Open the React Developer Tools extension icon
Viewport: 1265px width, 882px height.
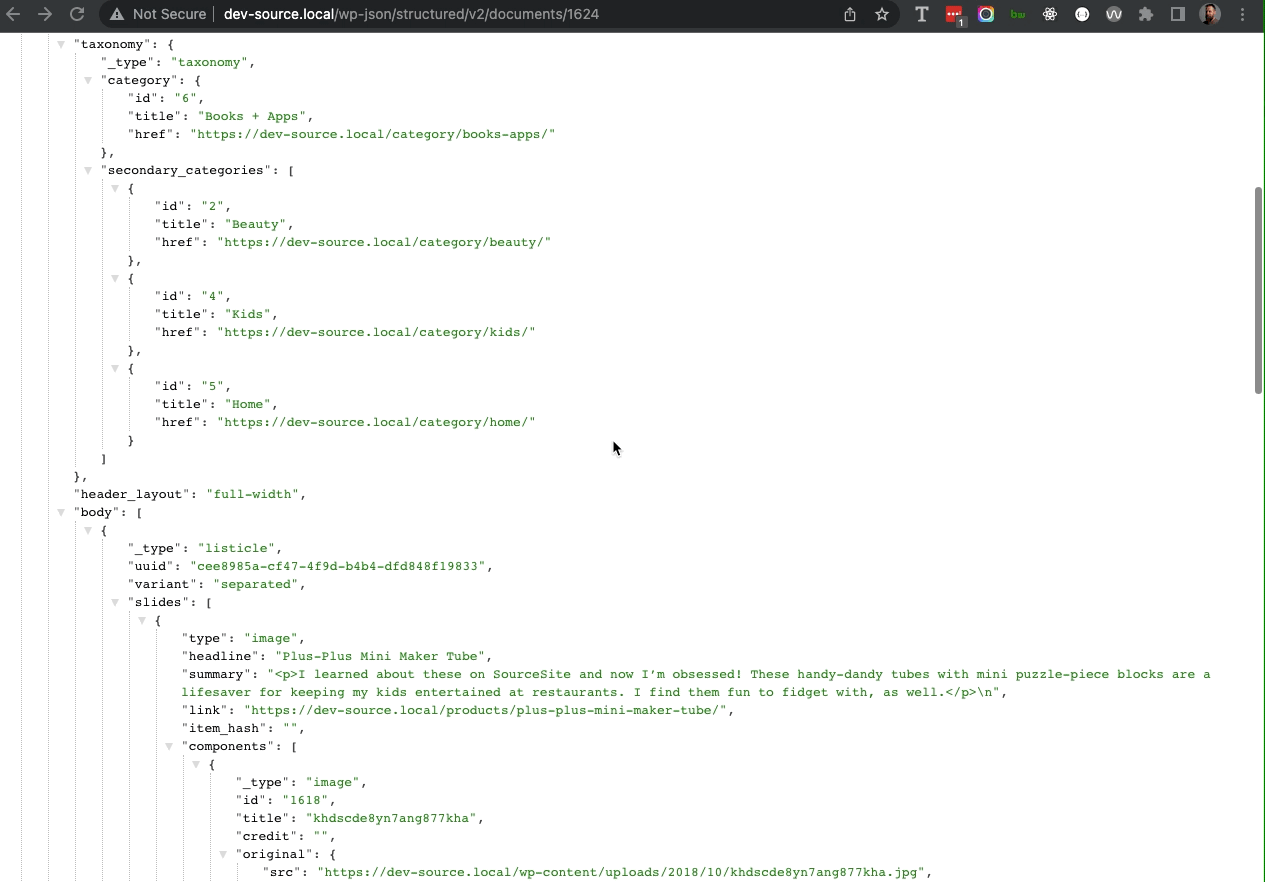(x=1050, y=14)
